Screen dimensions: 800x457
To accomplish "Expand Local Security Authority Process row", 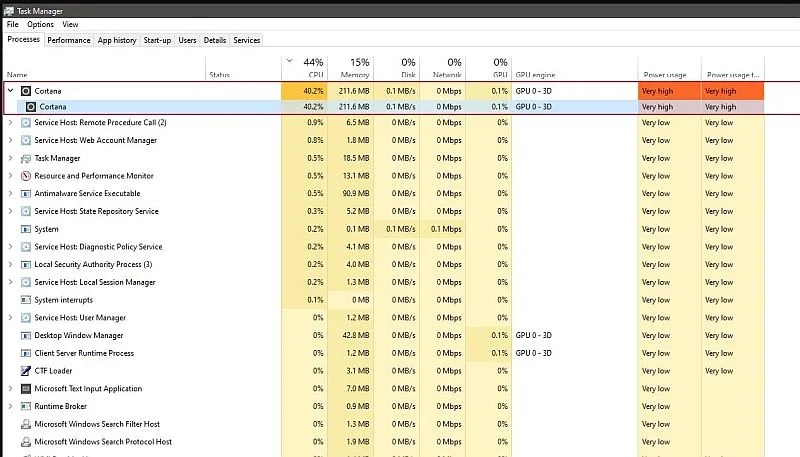I will [10, 264].
